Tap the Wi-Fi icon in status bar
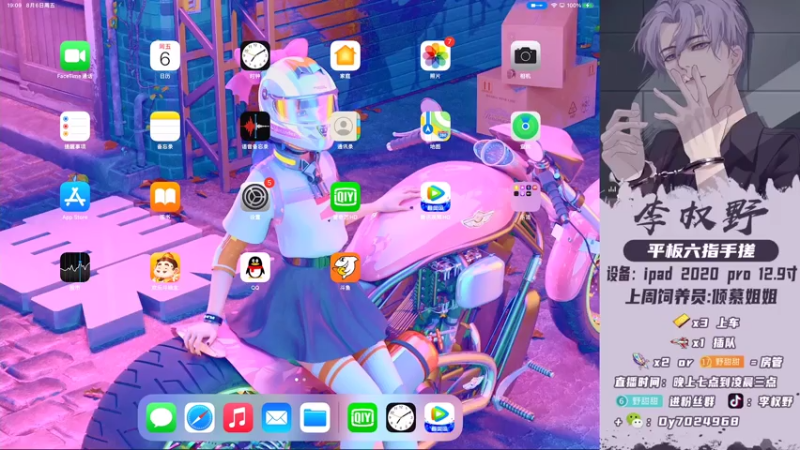Screen dimensions: 800x450 coord(554,5)
